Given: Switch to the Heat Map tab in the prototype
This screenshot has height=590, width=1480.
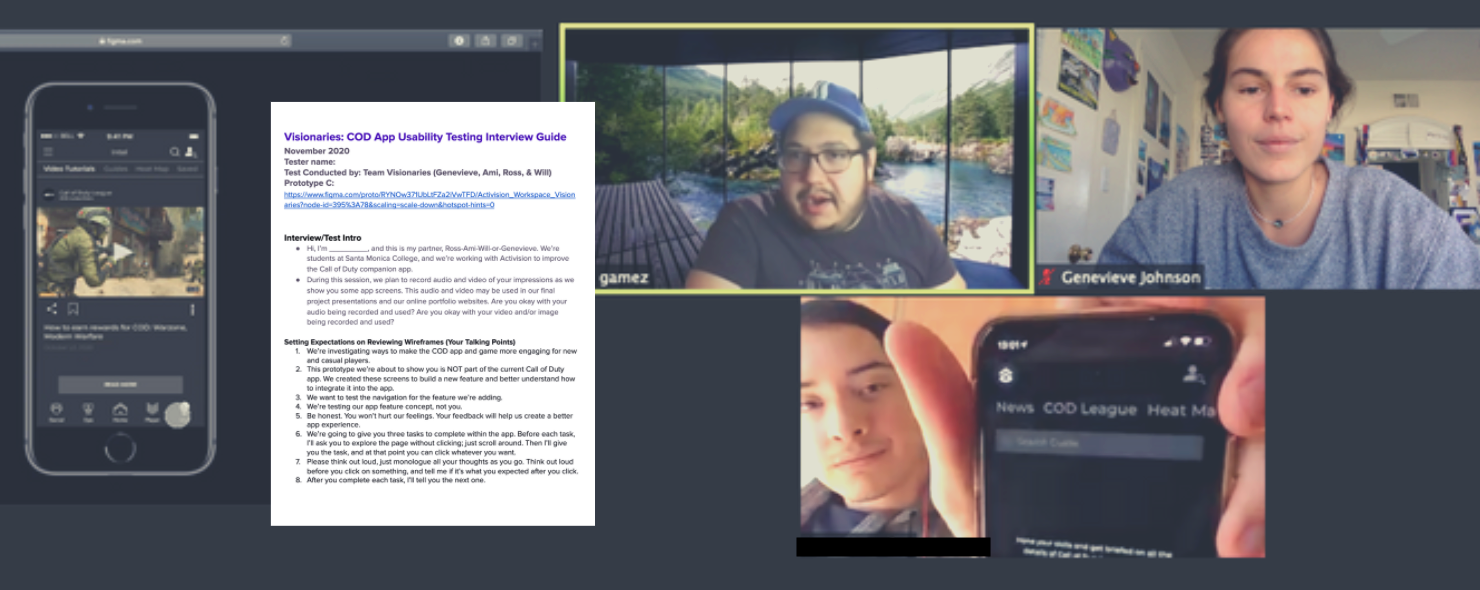Looking at the screenshot, I should pos(152,169).
